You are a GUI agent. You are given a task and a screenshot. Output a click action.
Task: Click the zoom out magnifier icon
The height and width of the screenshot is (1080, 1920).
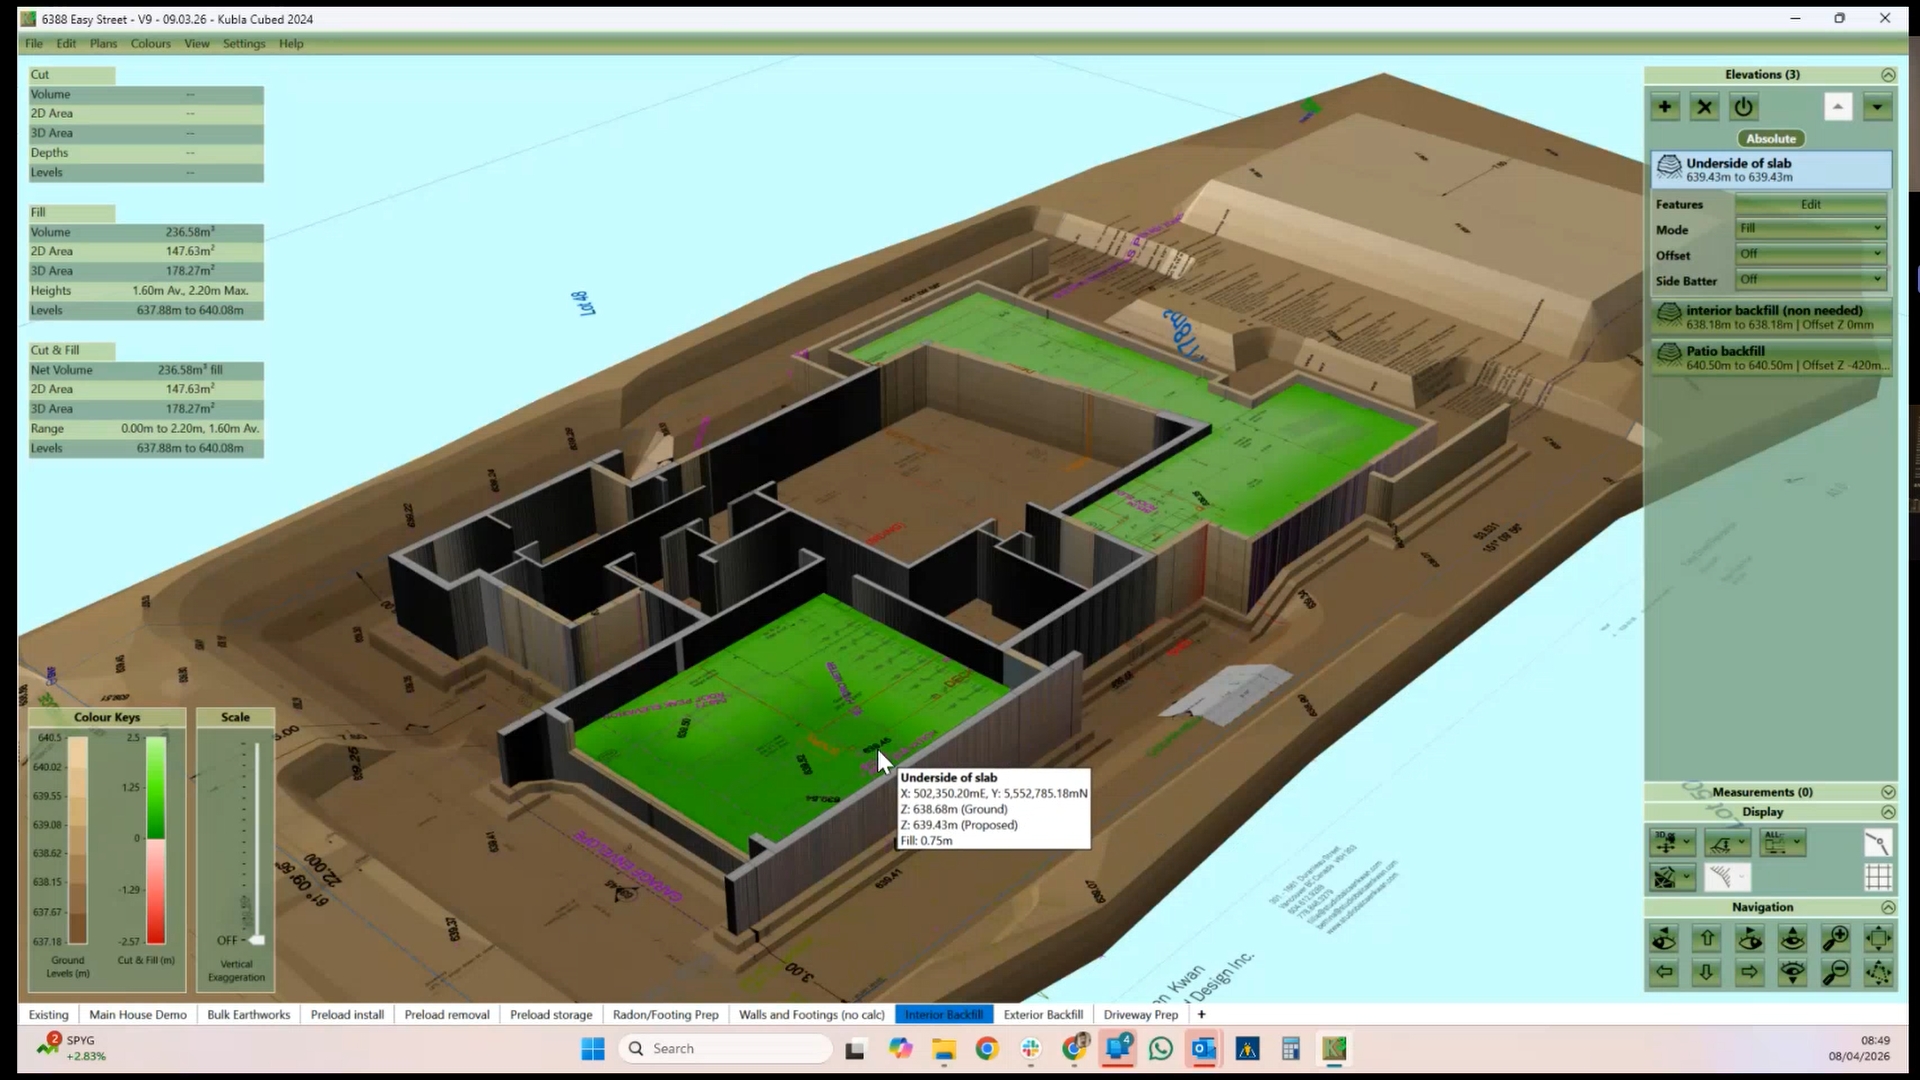(x=1835, y=972)
